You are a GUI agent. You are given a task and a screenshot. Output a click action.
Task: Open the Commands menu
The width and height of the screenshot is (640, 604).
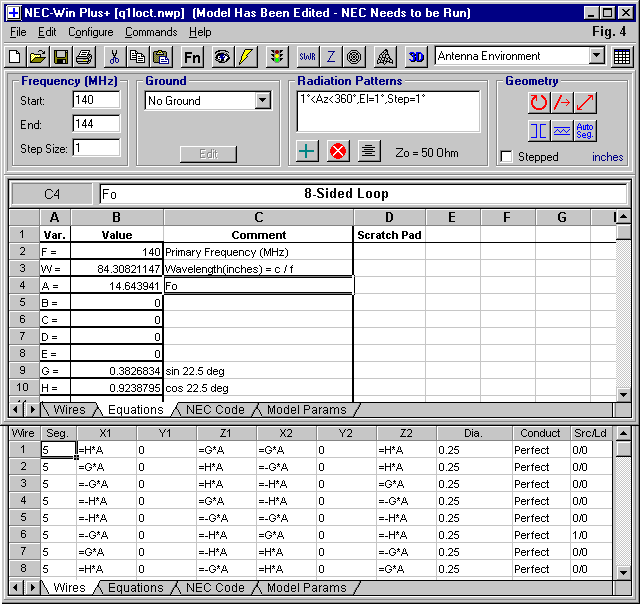pos(151,32)
